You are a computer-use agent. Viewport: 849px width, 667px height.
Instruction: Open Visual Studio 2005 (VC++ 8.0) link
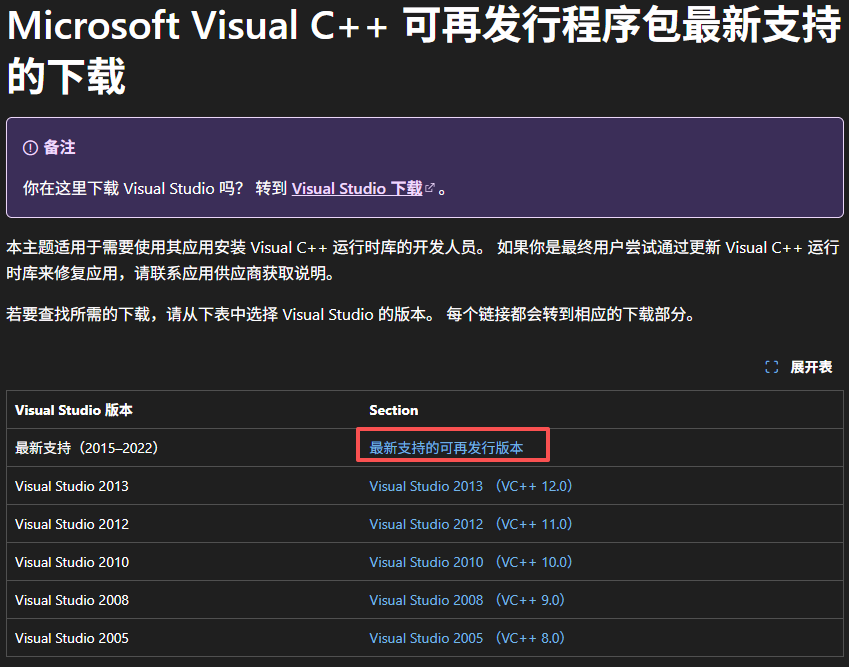click(x=467, y=637)
